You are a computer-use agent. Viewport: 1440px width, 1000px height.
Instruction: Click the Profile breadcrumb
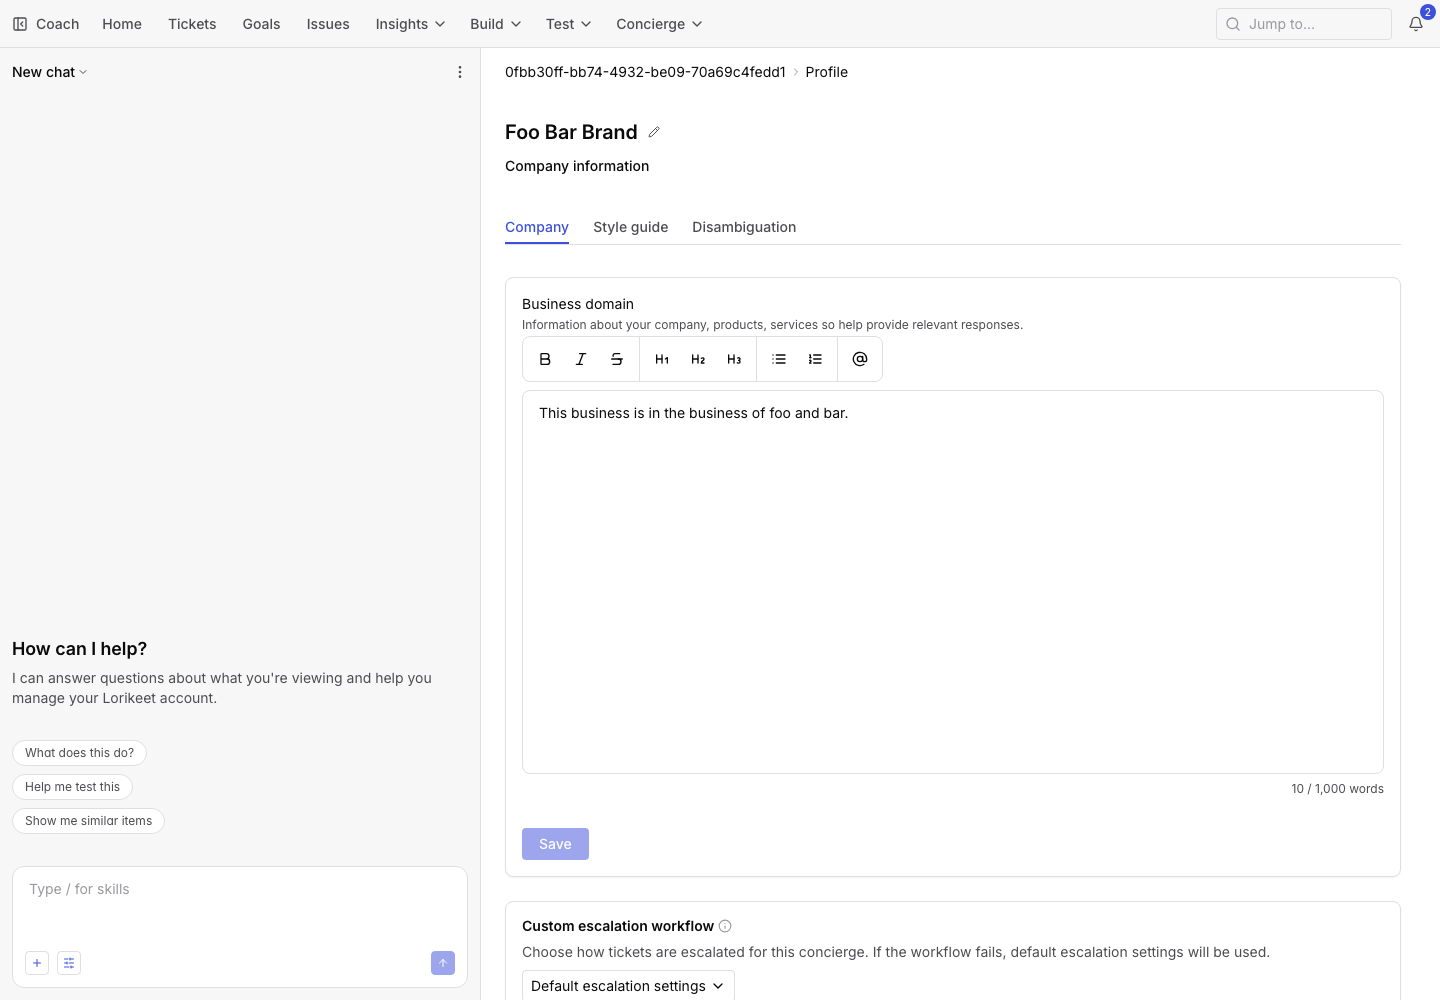[x=827, y=72]
